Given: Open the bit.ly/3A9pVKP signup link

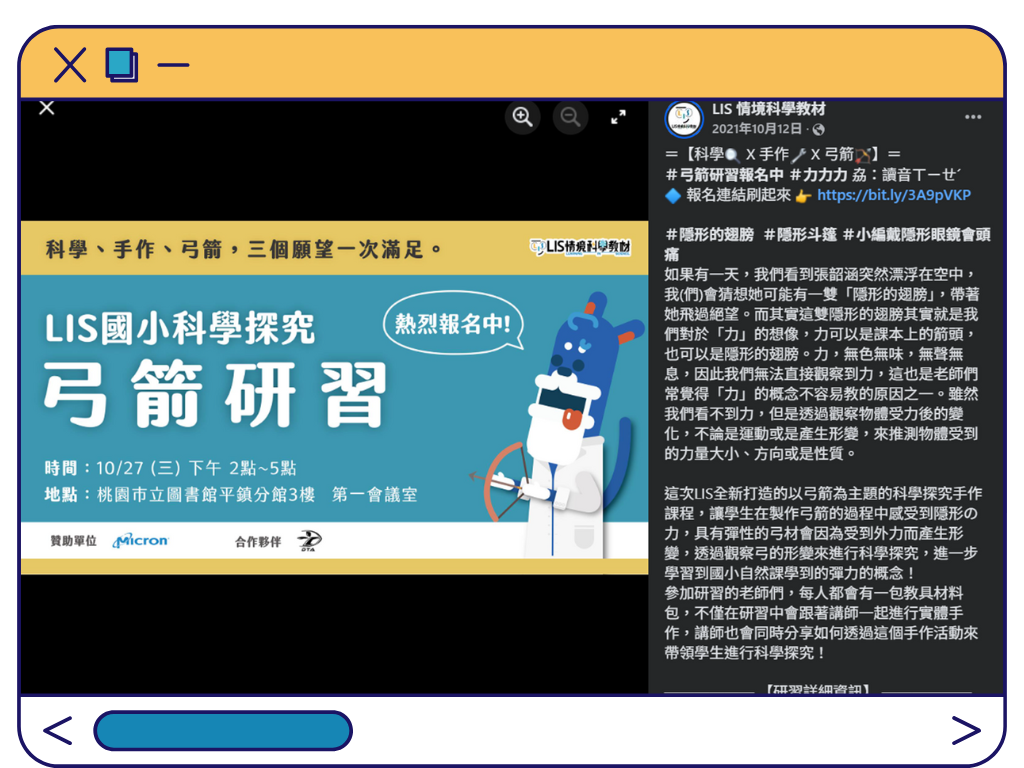Looking at the screenshot, I should coord(893,195).
